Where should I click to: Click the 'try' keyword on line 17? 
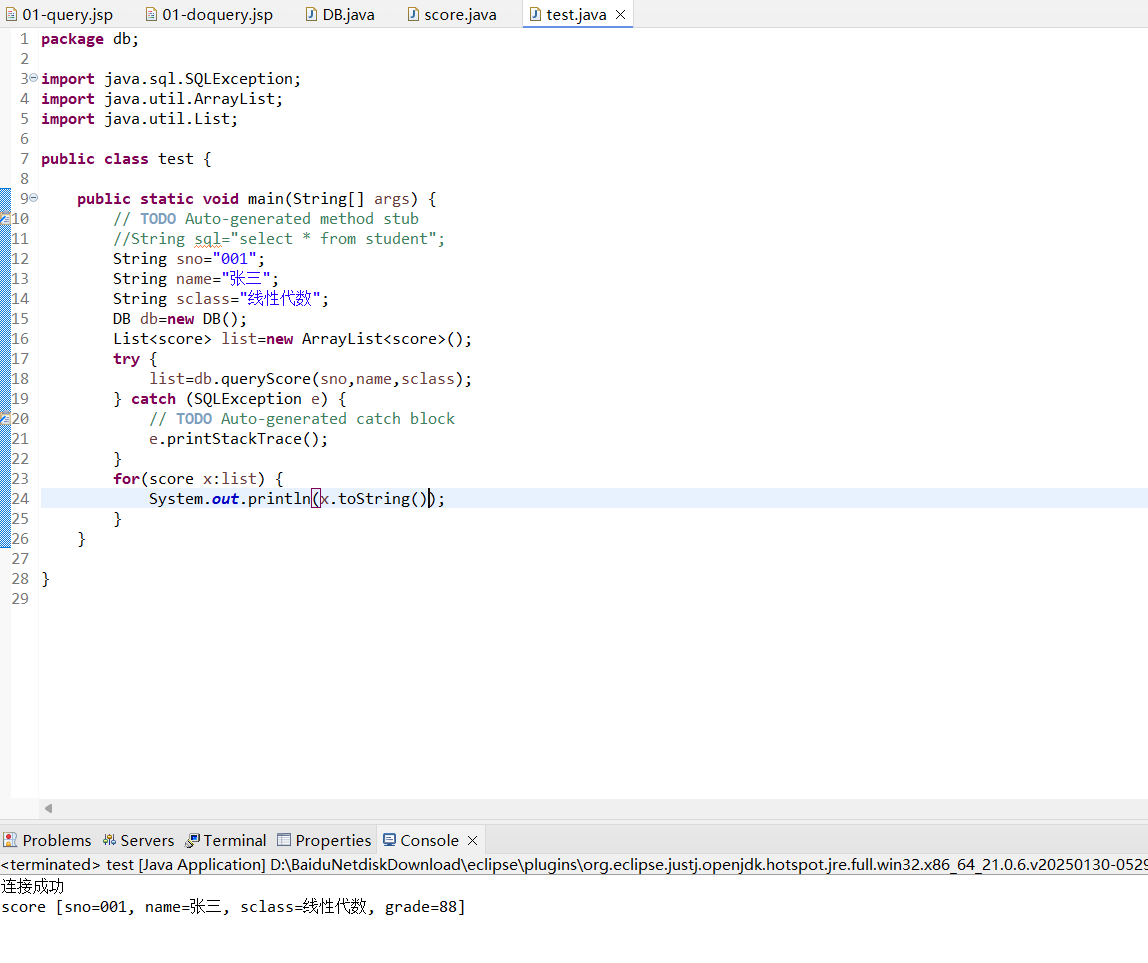[x=126, y=359]
